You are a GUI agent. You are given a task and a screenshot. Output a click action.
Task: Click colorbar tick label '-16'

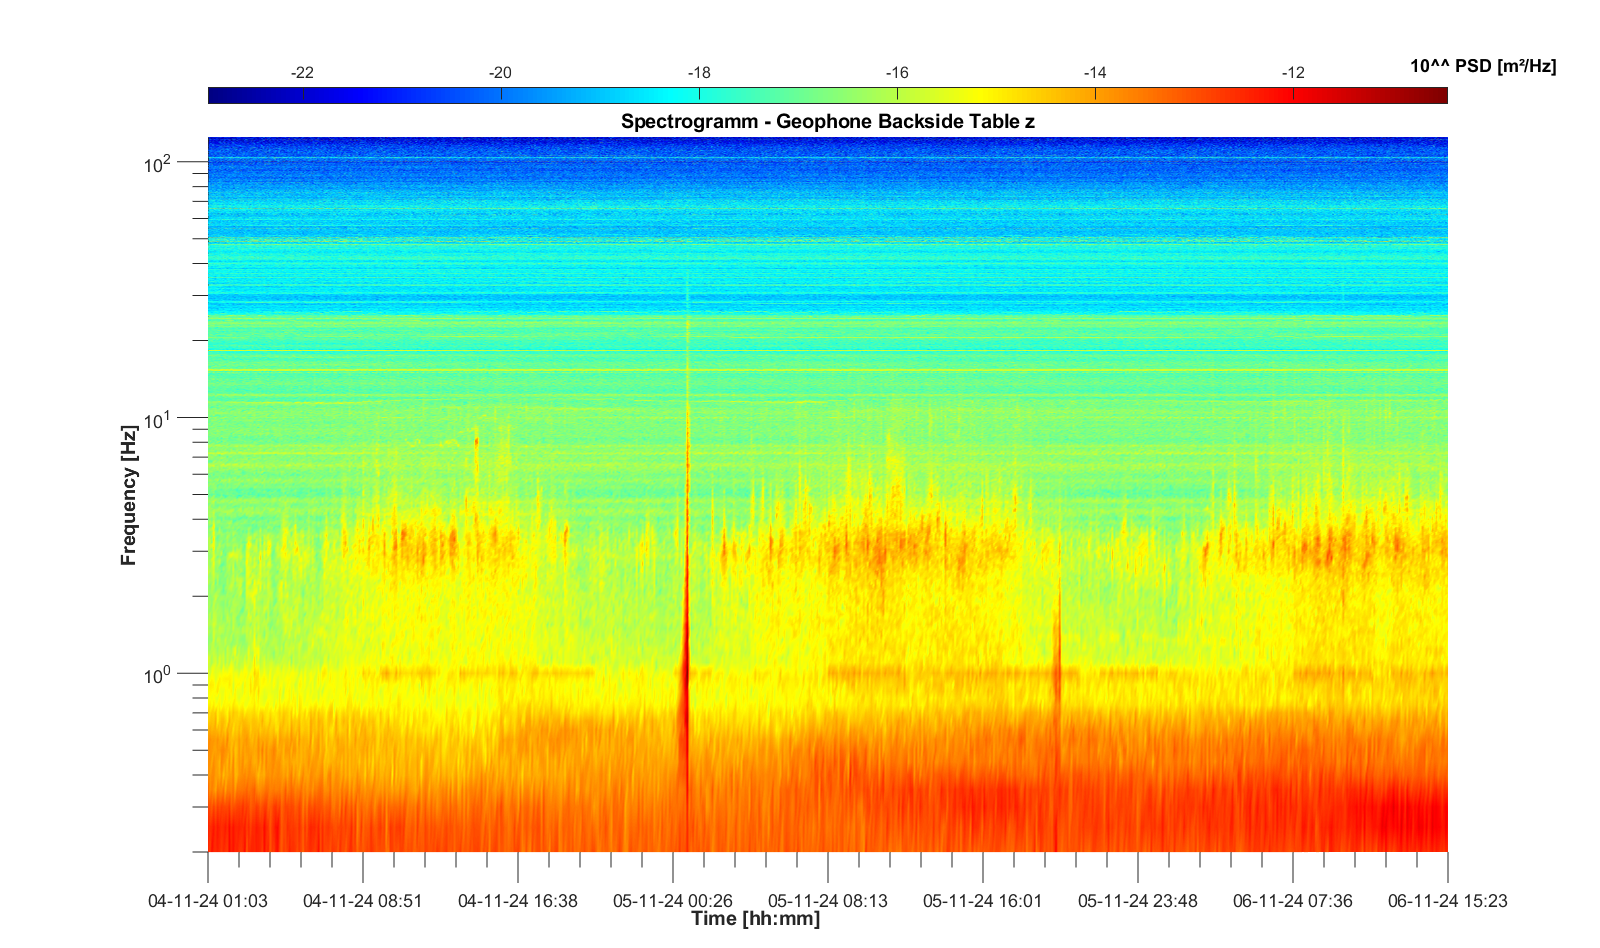point(897,73)
